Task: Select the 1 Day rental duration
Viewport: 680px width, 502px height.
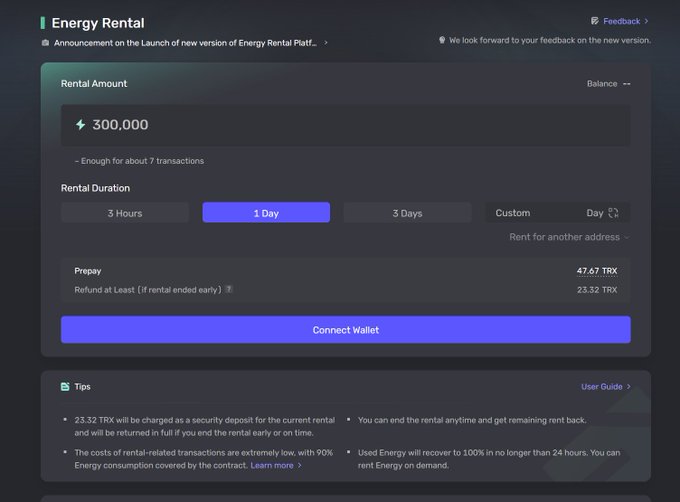Action: [266, 213]
